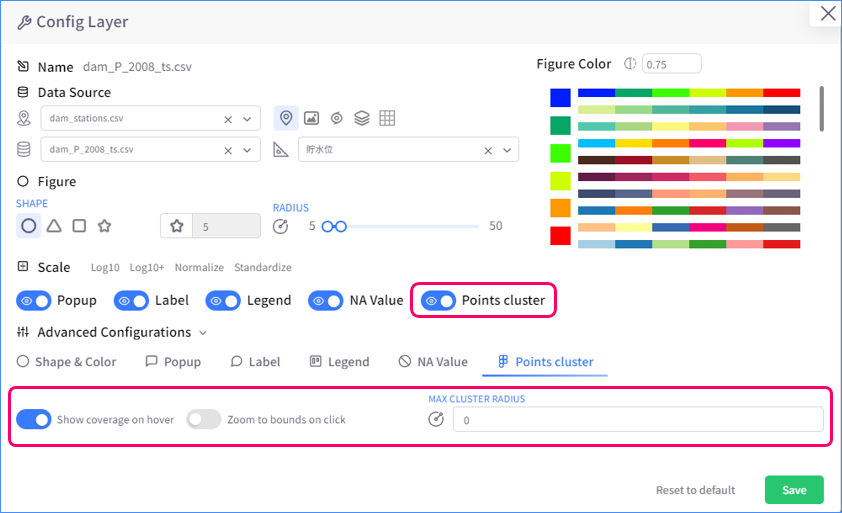Clear the dam_stations.csv selection

[228, 119]
